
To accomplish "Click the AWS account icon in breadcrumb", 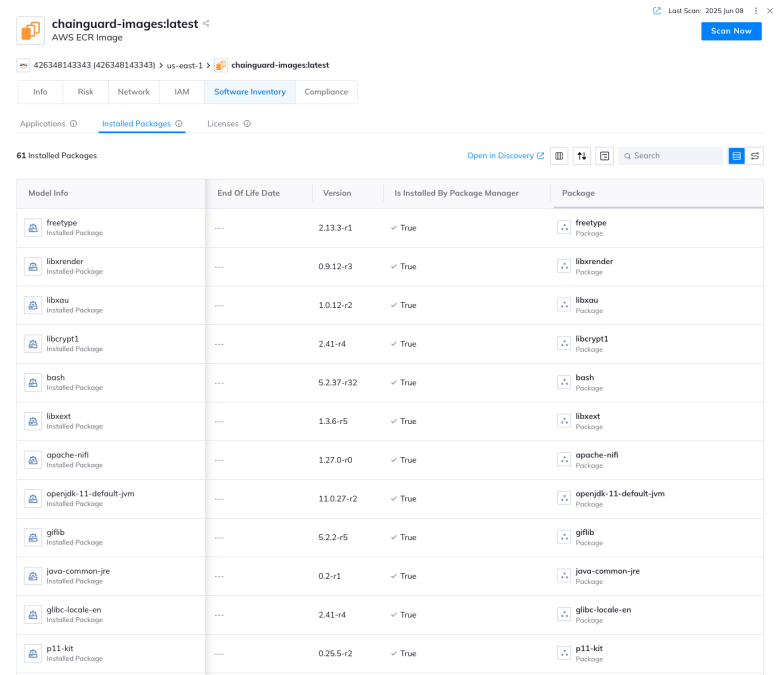I will (x=23, y=66).
